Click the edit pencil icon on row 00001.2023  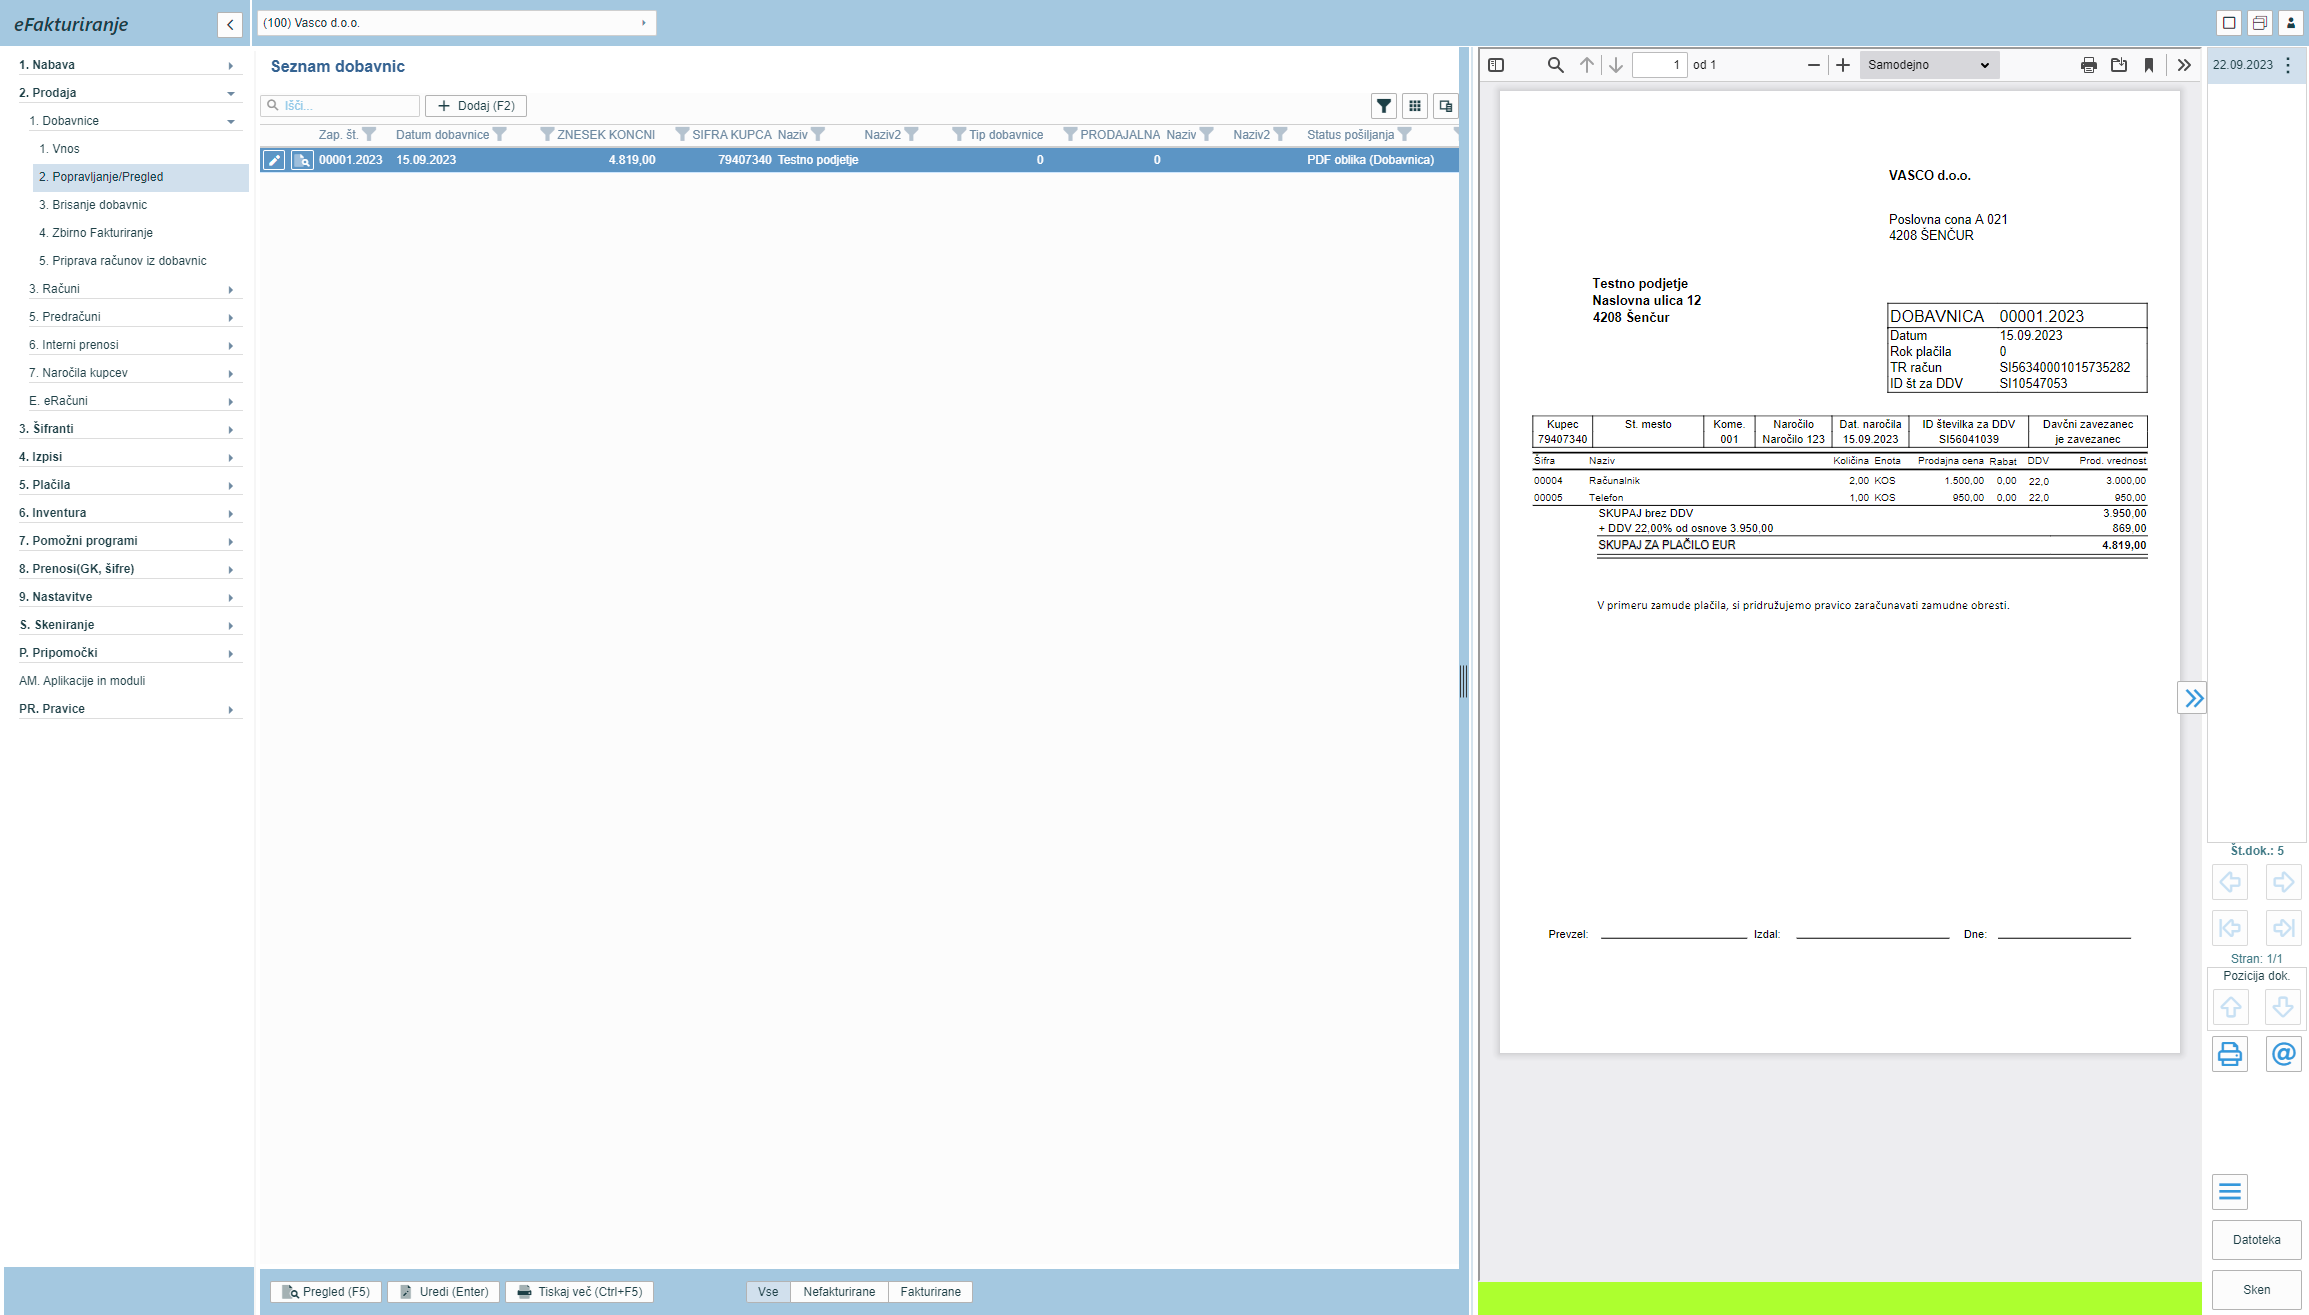coord(274,160)
